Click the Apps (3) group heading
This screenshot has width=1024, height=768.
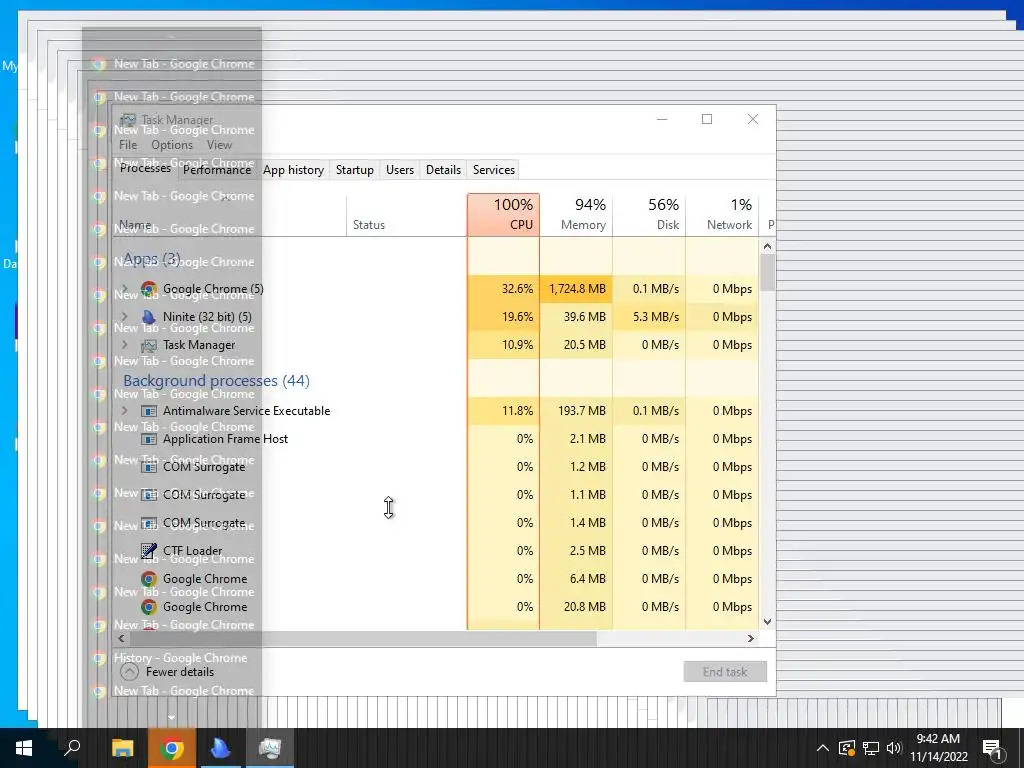point(152,259)
